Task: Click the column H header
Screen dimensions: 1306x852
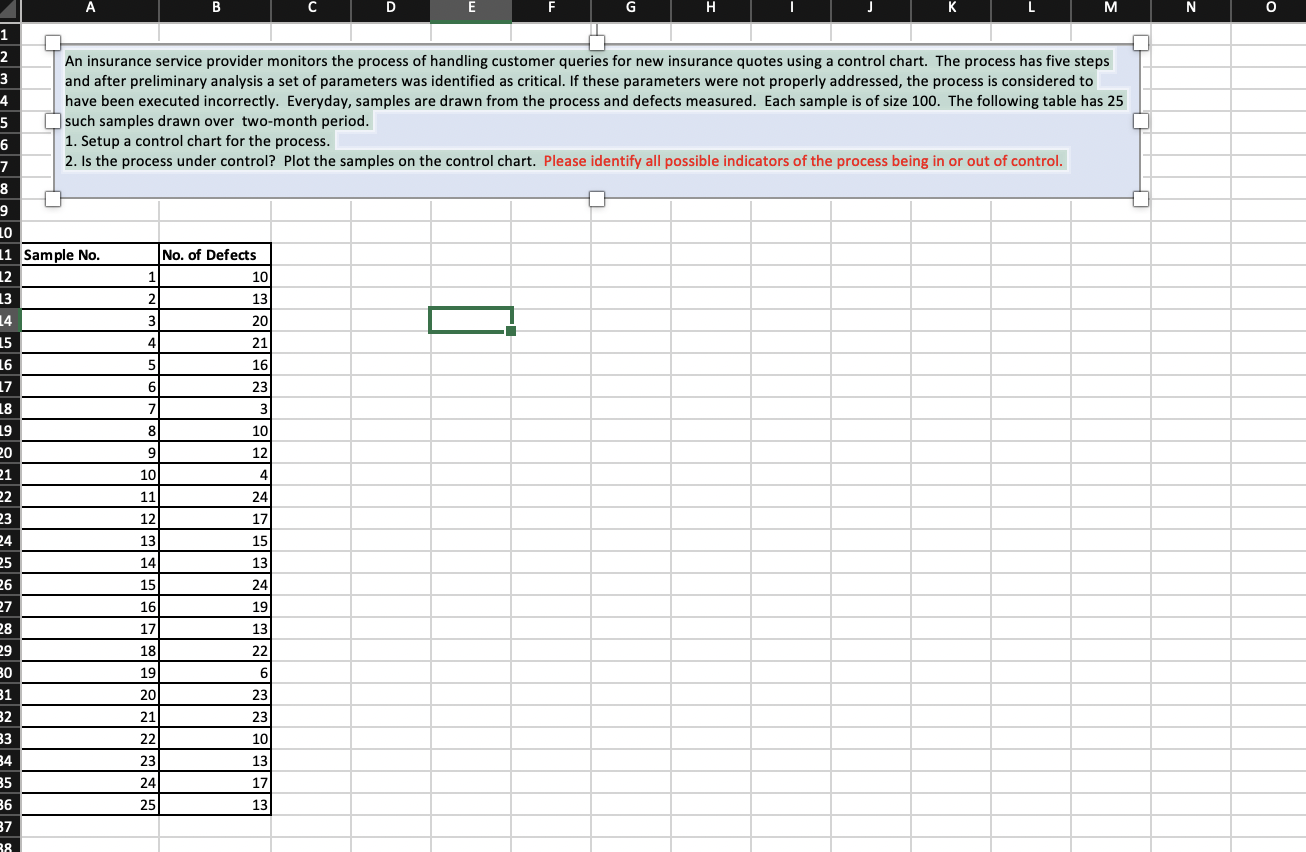Action: point(710,10)
